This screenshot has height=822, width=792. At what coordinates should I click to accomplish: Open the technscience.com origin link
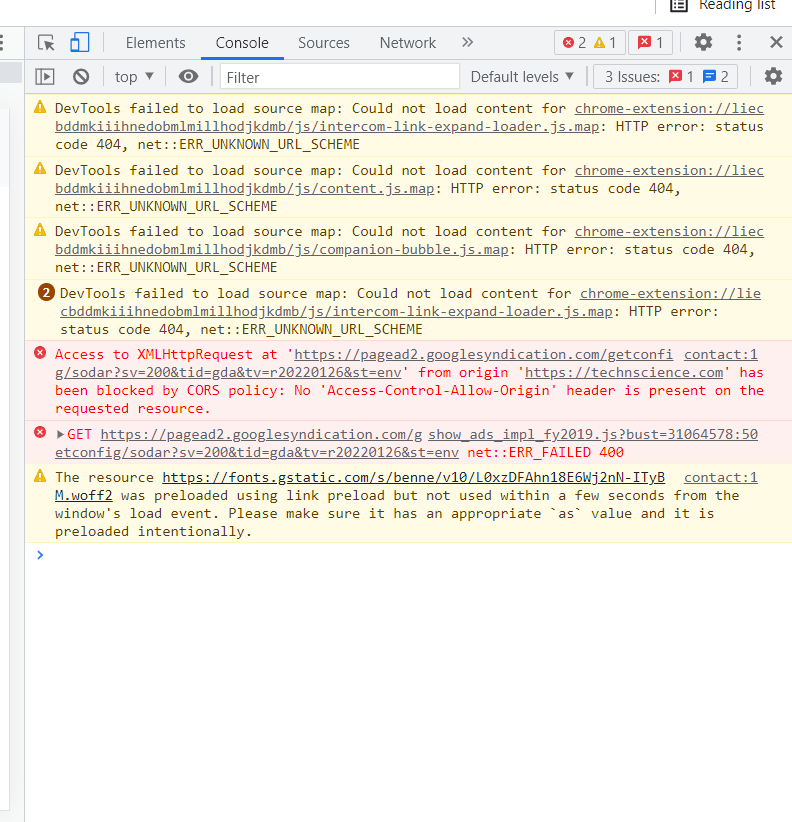point(624,373)
